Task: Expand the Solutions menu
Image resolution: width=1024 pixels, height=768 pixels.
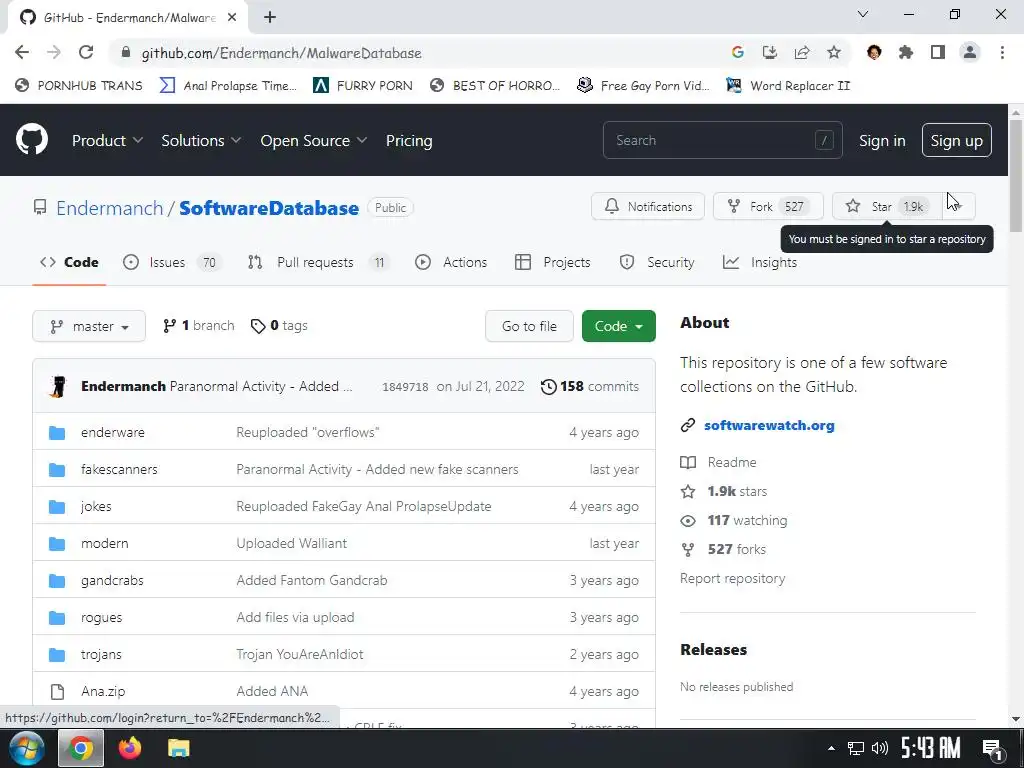Action: 201,140
